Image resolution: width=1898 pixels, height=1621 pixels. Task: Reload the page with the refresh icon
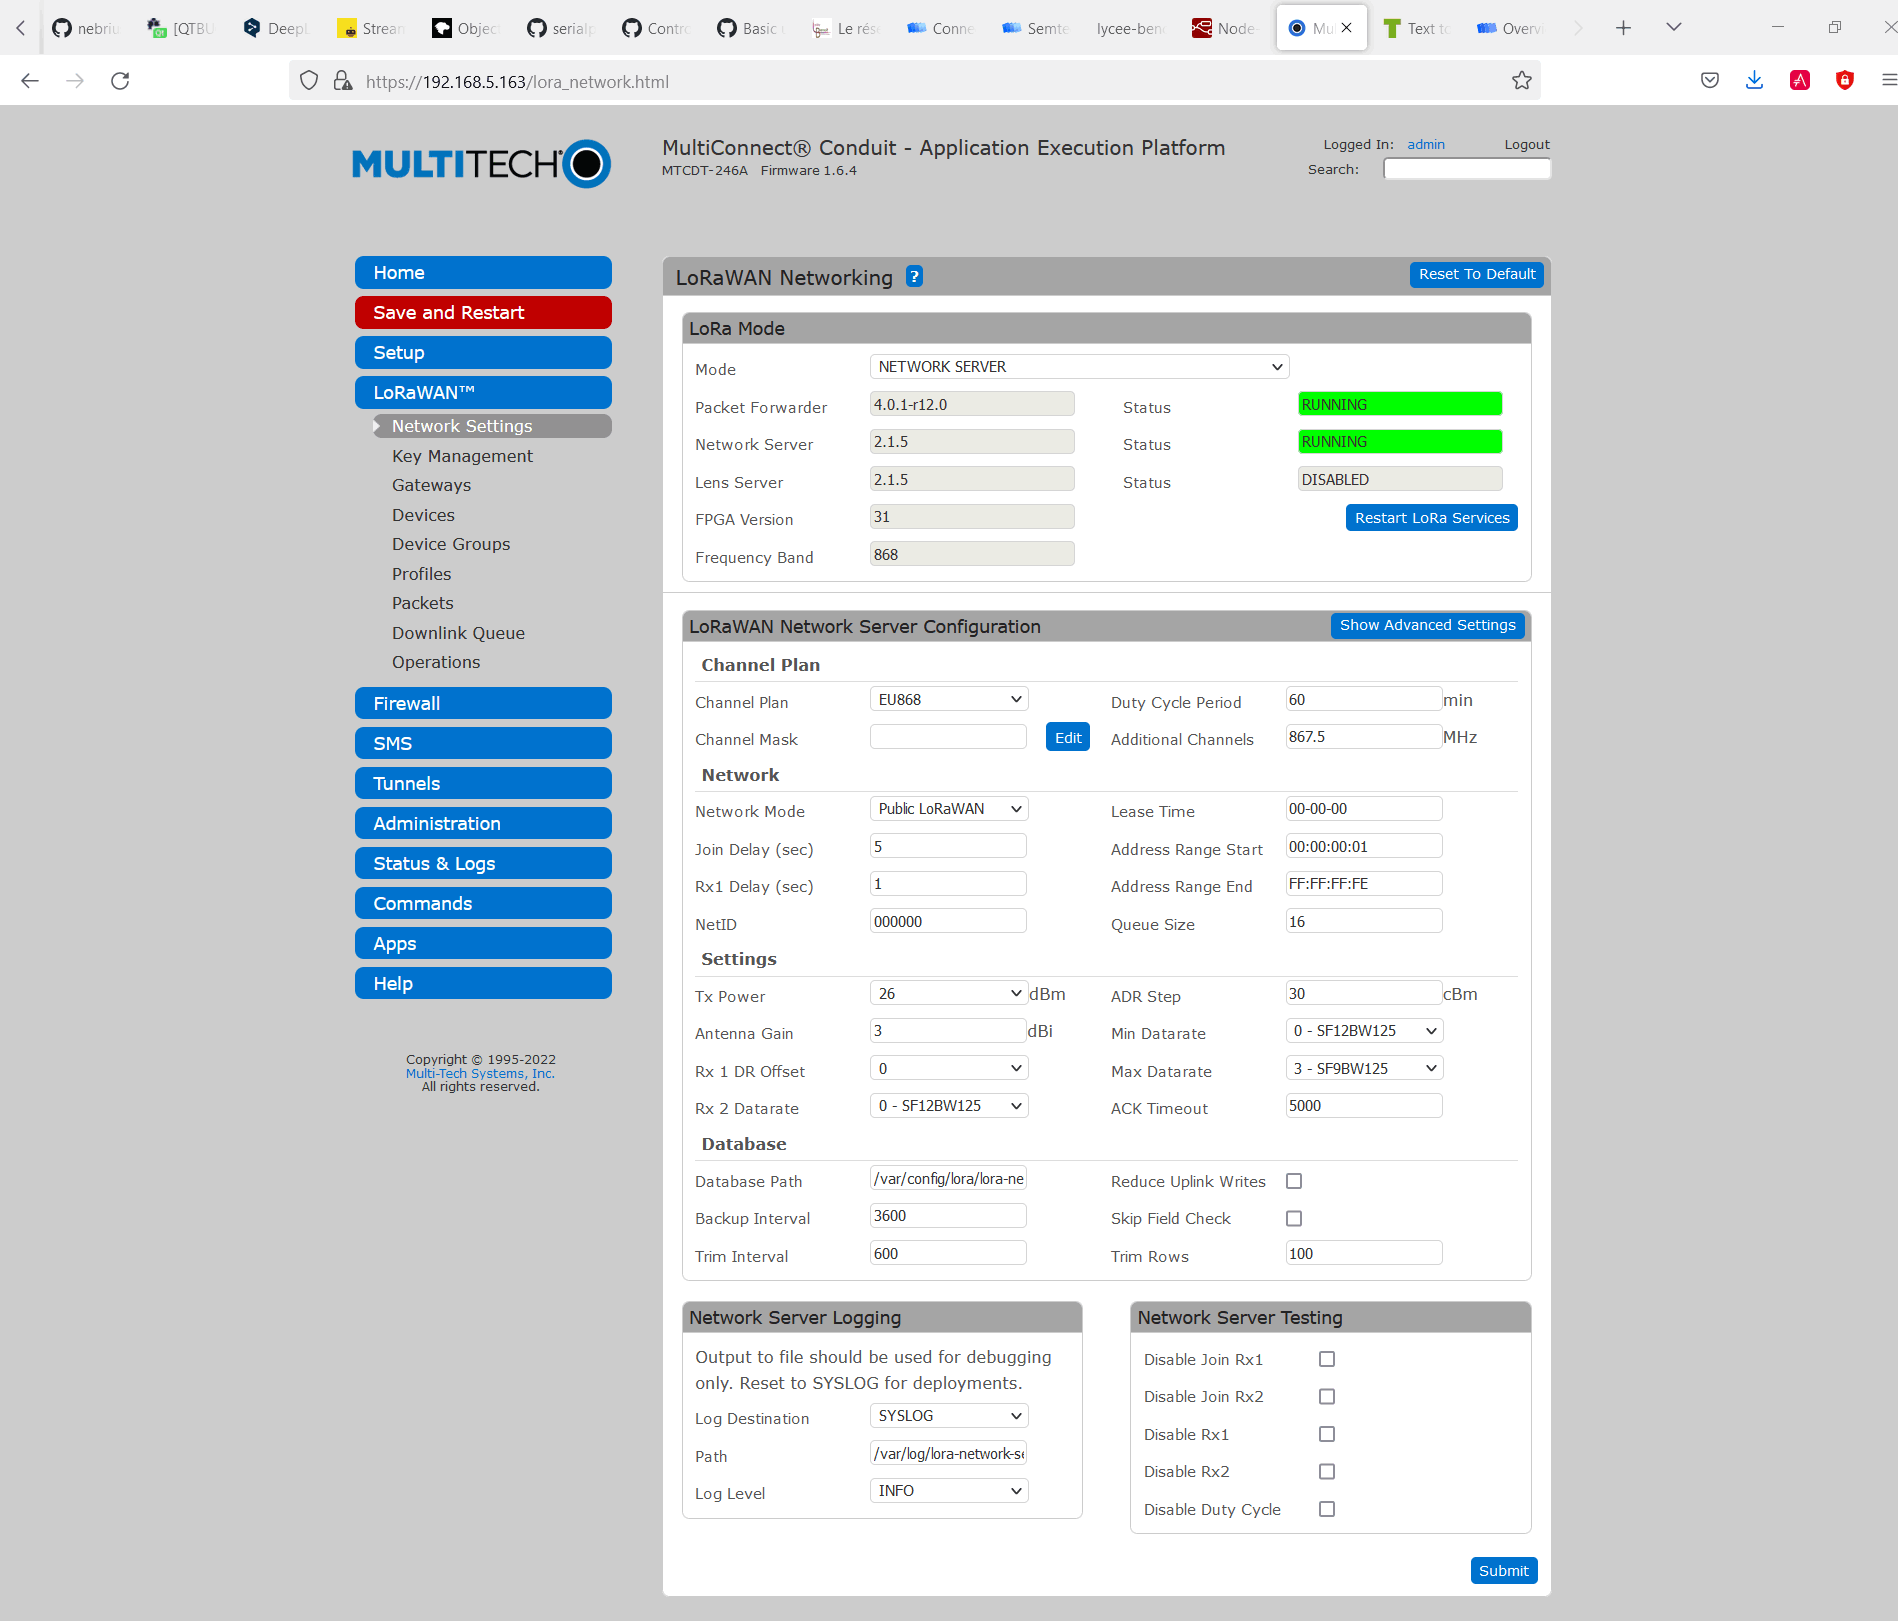120,81
